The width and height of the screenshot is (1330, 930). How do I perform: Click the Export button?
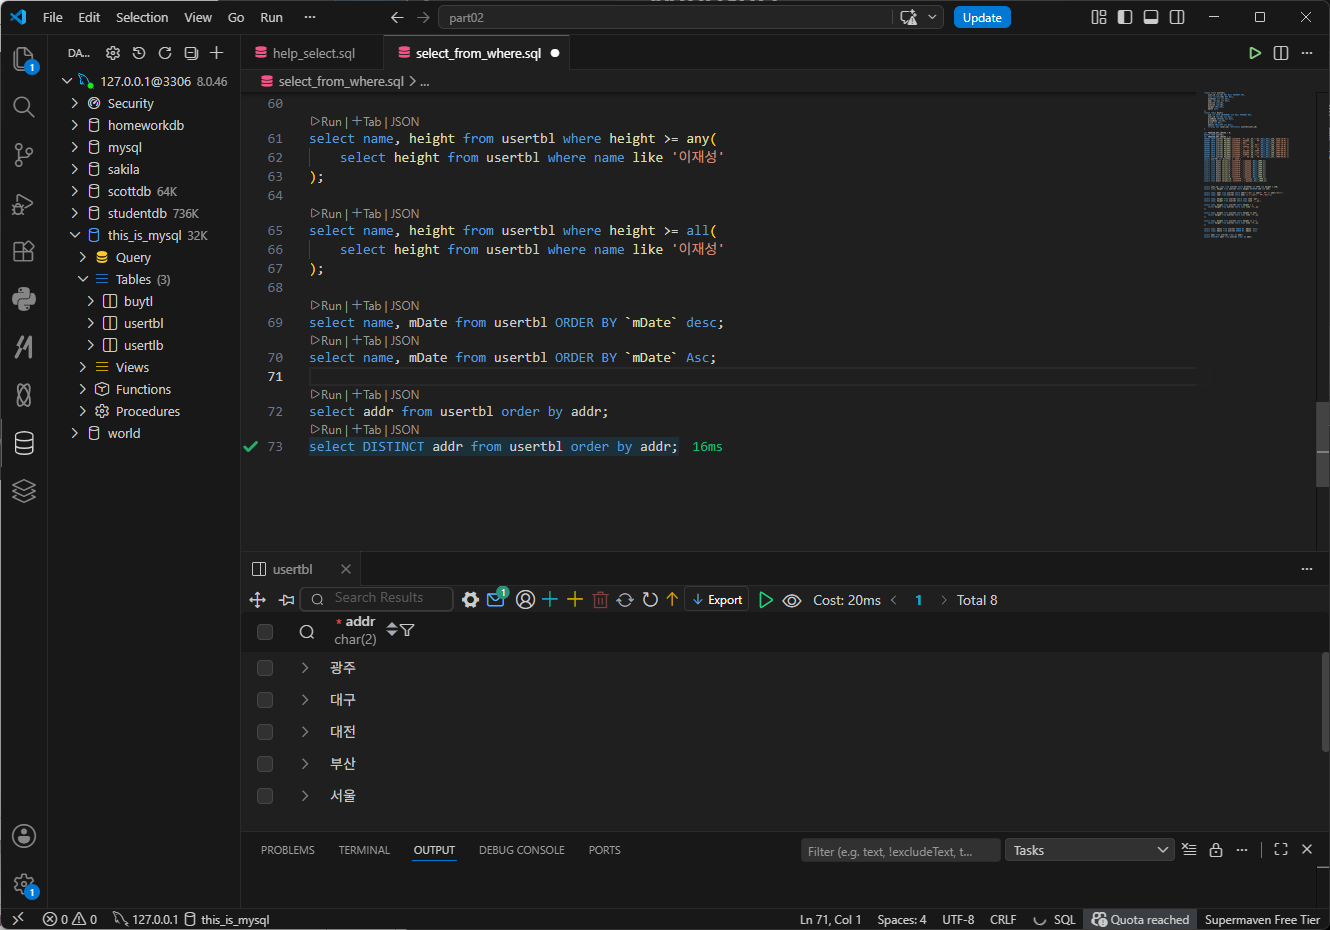click(717, 600)
